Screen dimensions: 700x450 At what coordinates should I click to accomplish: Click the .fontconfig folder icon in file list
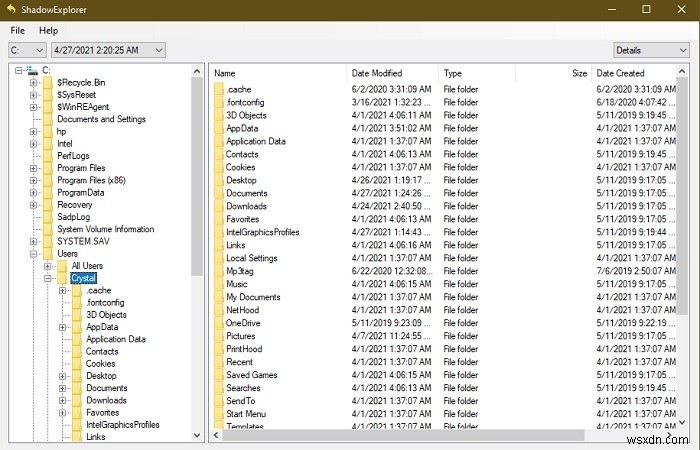tap(218, 102)
